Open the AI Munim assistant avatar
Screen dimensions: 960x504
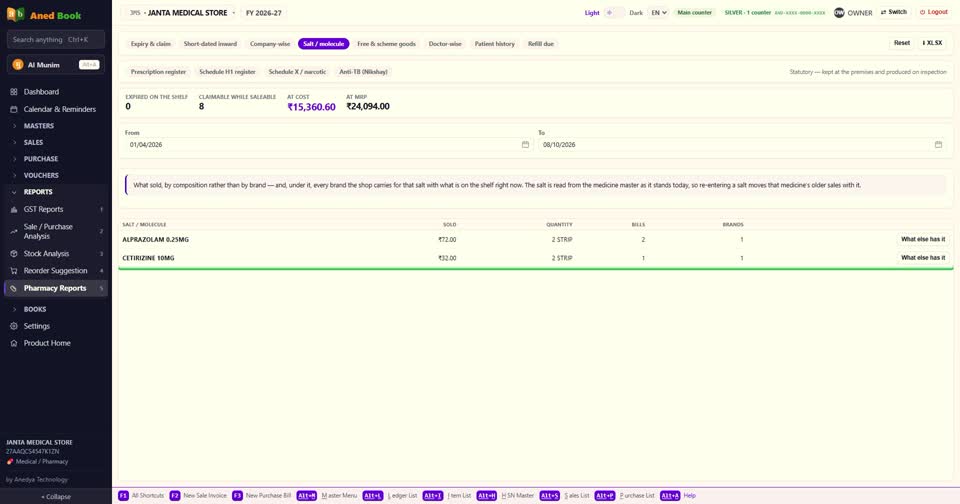pyautogui.click(x=18, y=64)
